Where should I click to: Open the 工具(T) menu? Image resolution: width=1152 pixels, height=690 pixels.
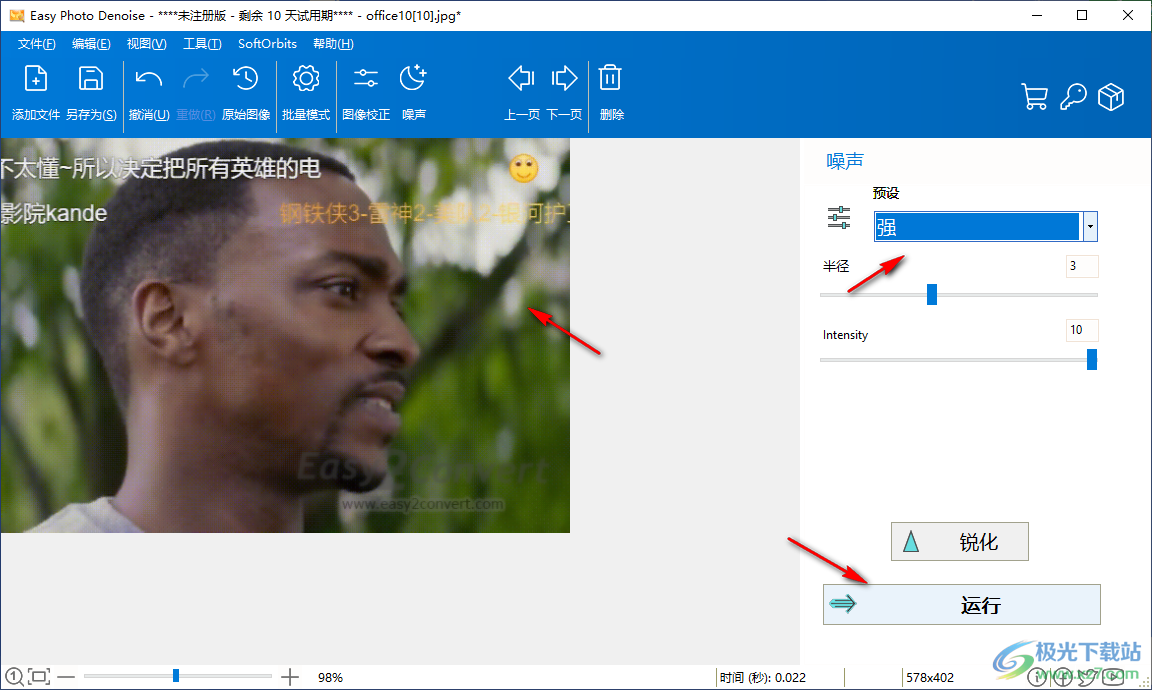[202, 44]
